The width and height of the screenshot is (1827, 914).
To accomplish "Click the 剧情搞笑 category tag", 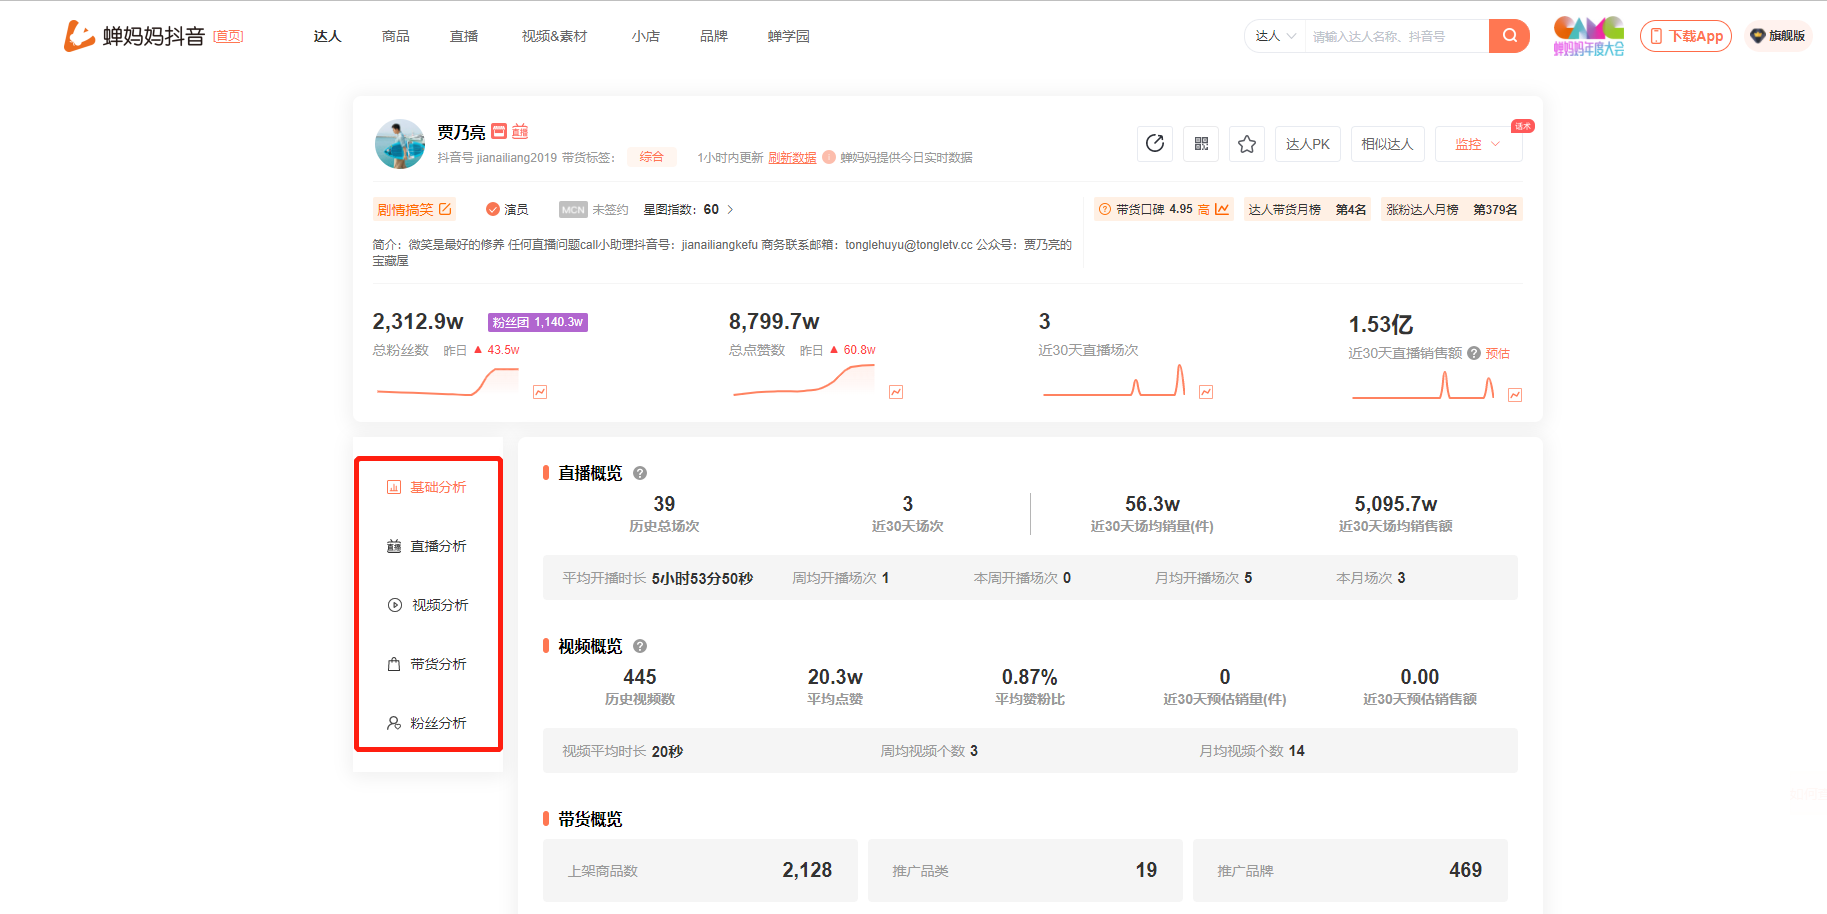I will tap(414, 209).
